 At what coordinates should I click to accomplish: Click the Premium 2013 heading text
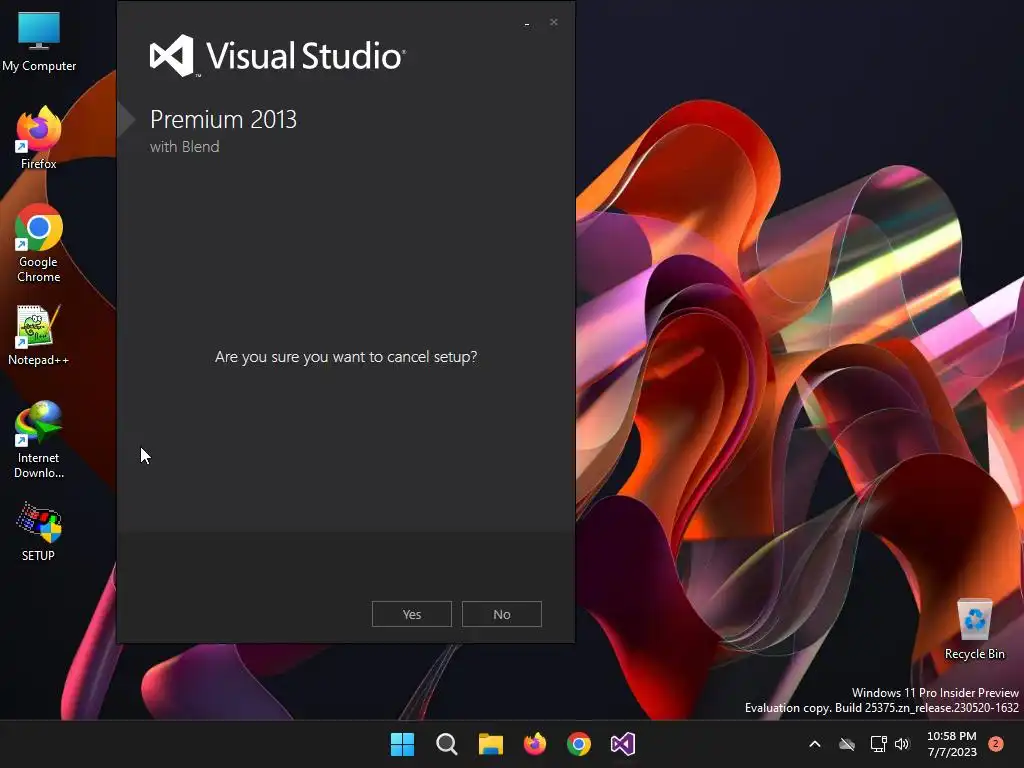click(223, 120)
